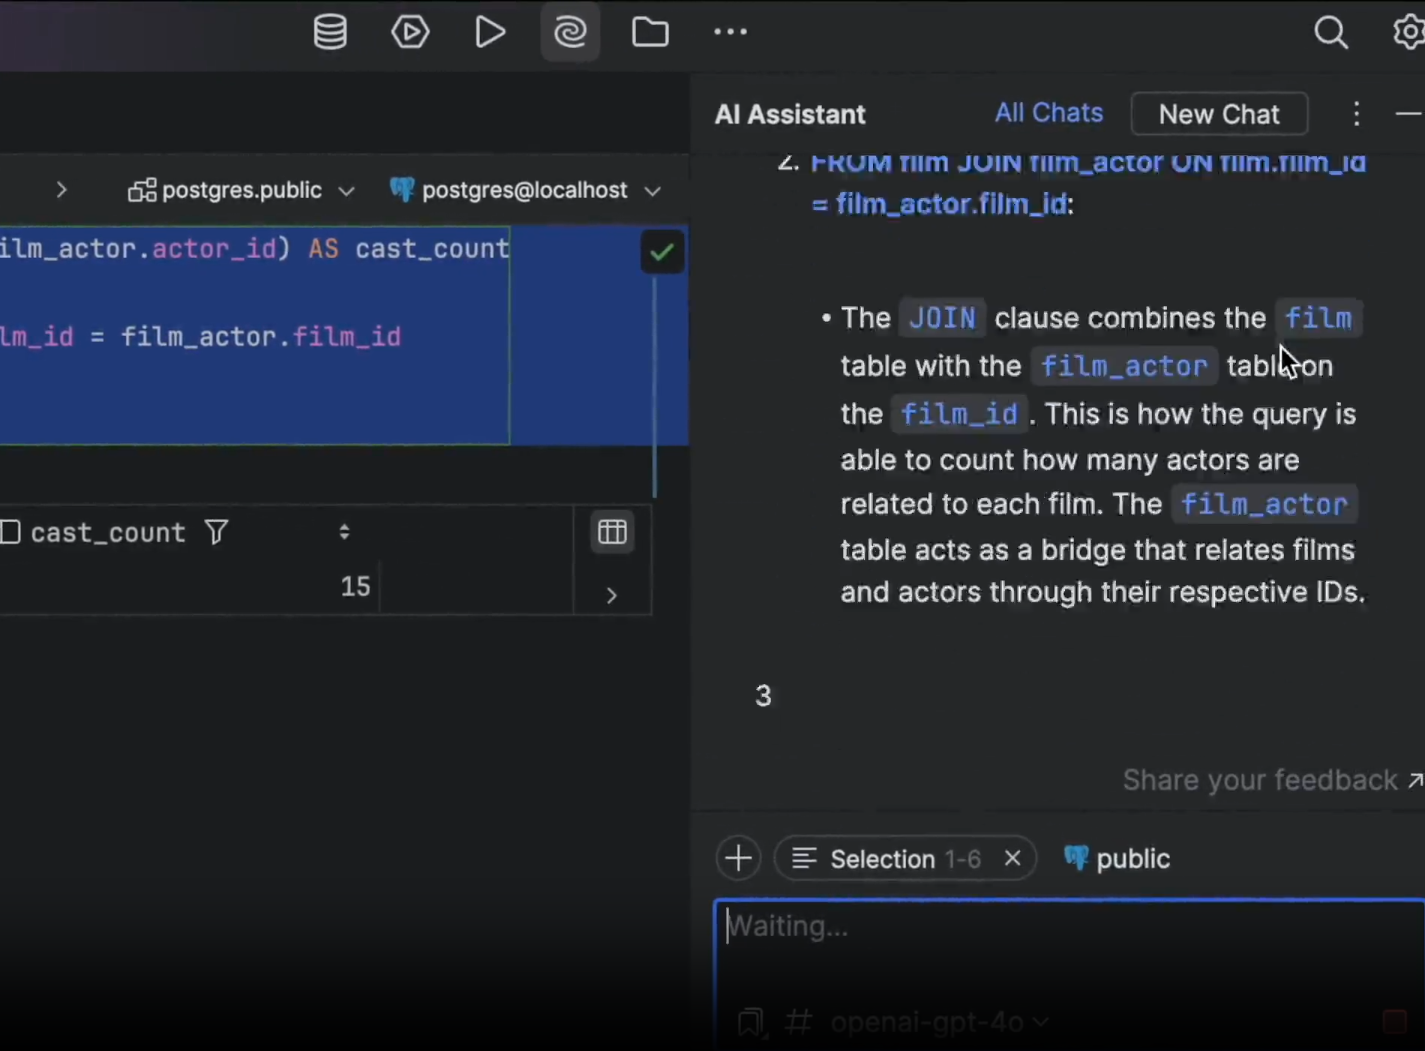Click the New Chat button
Image resolution: width=1425 pixels, height=1051 pixels.
coord(1218,114)
